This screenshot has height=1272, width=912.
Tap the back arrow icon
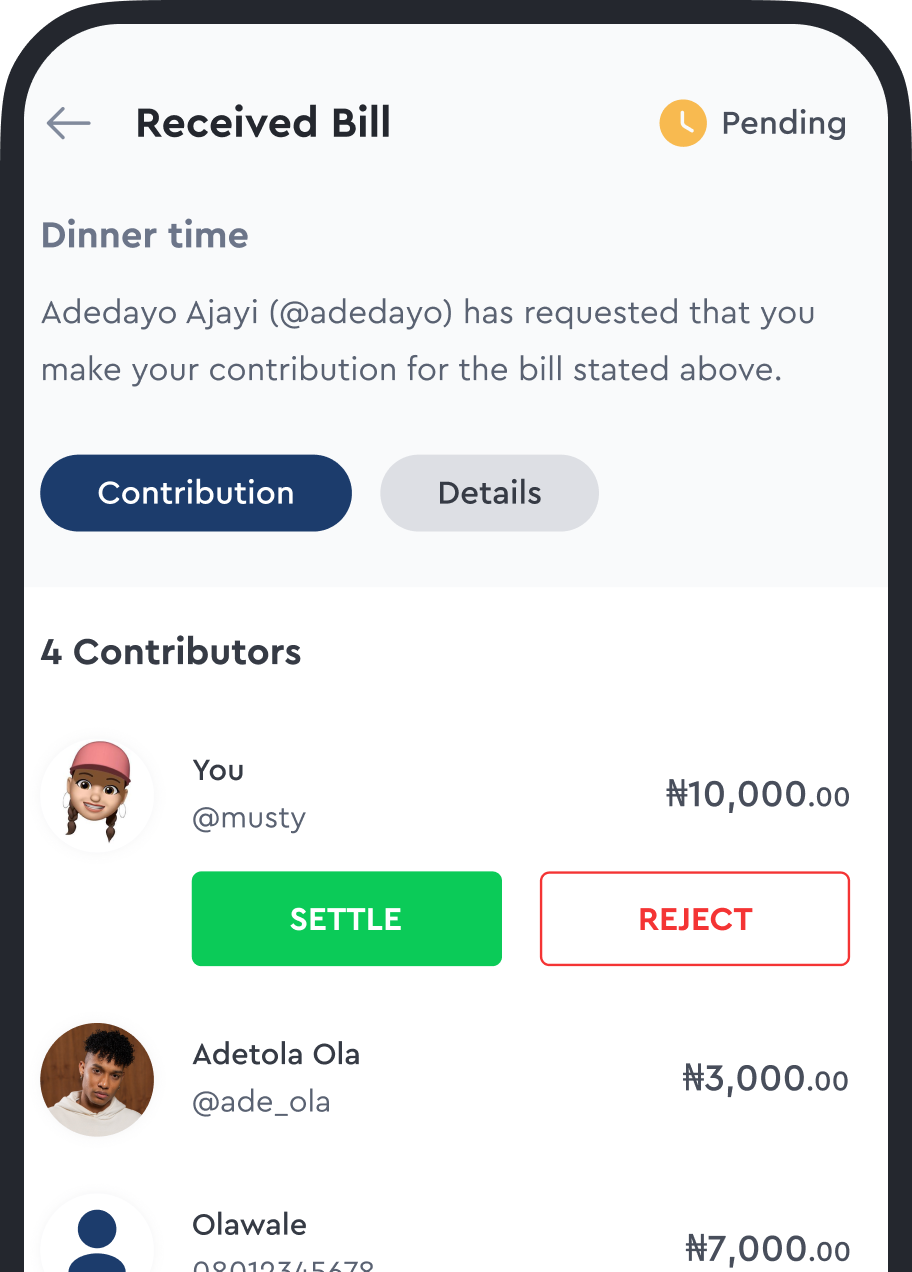pyautogui.click(x=68, y=123)
